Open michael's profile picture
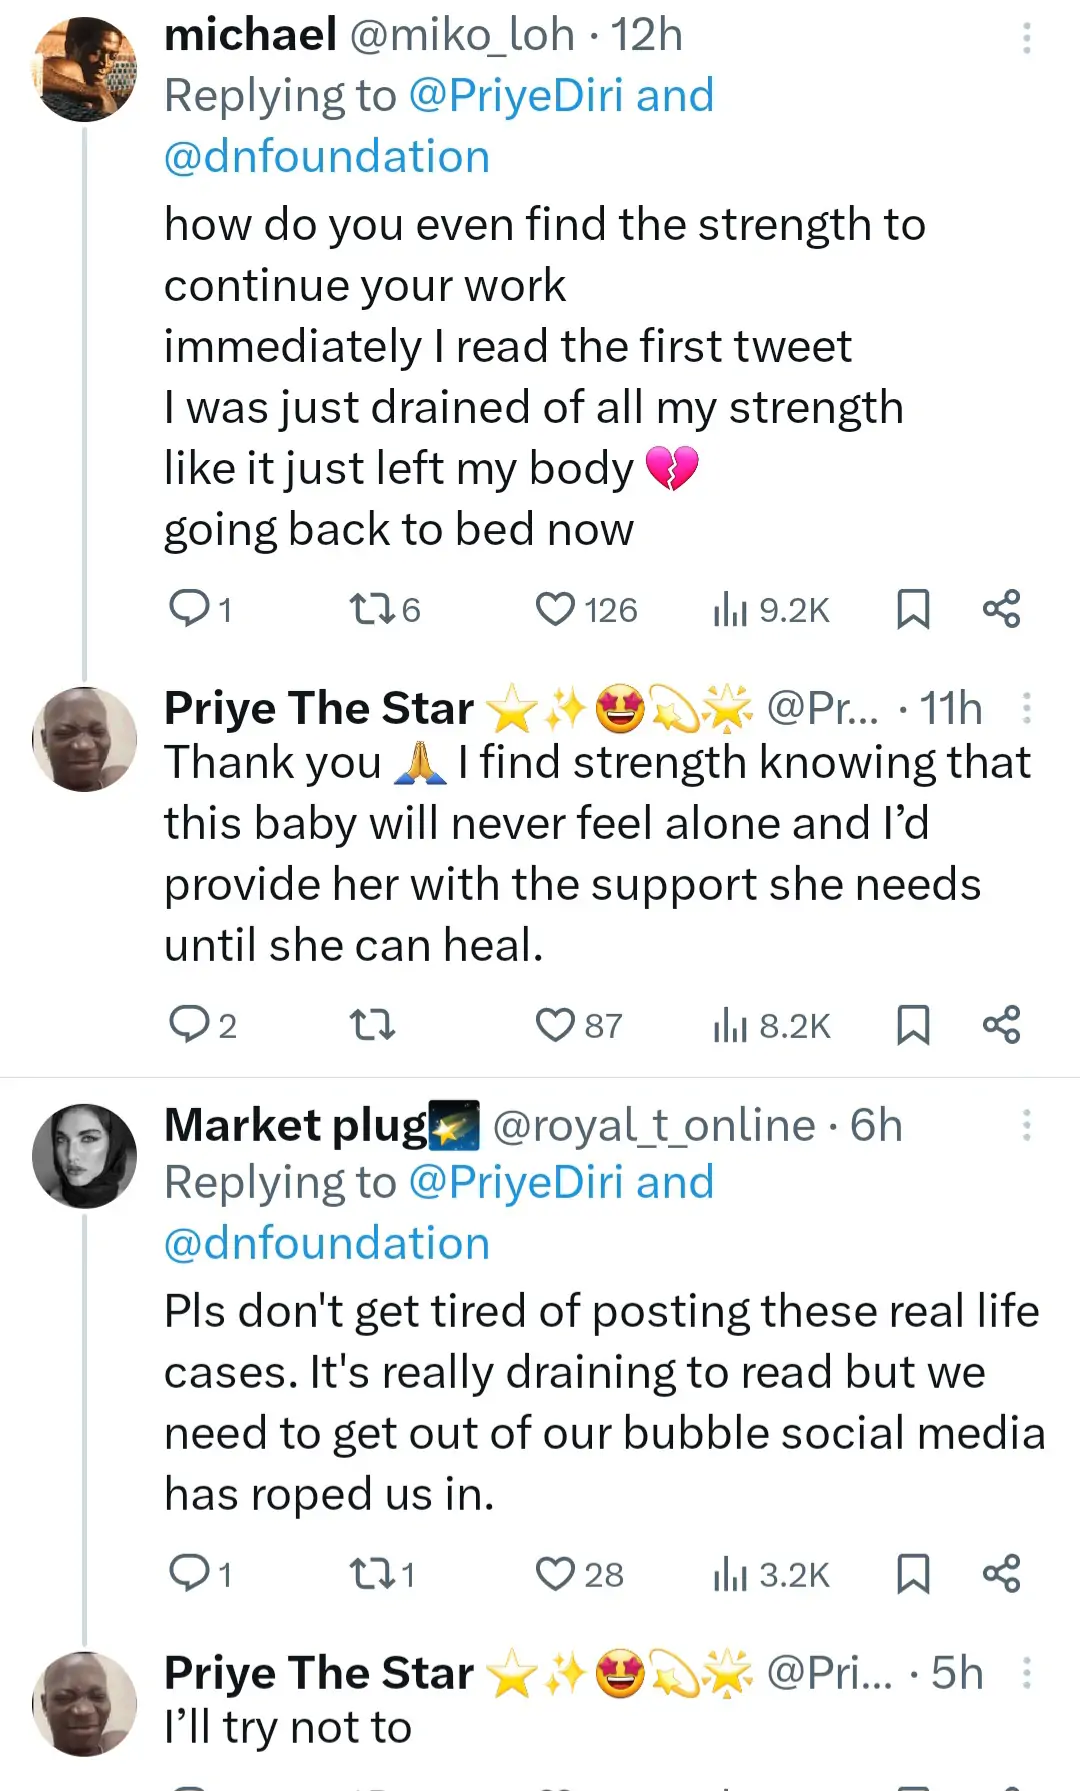 (x=85, y=69)
